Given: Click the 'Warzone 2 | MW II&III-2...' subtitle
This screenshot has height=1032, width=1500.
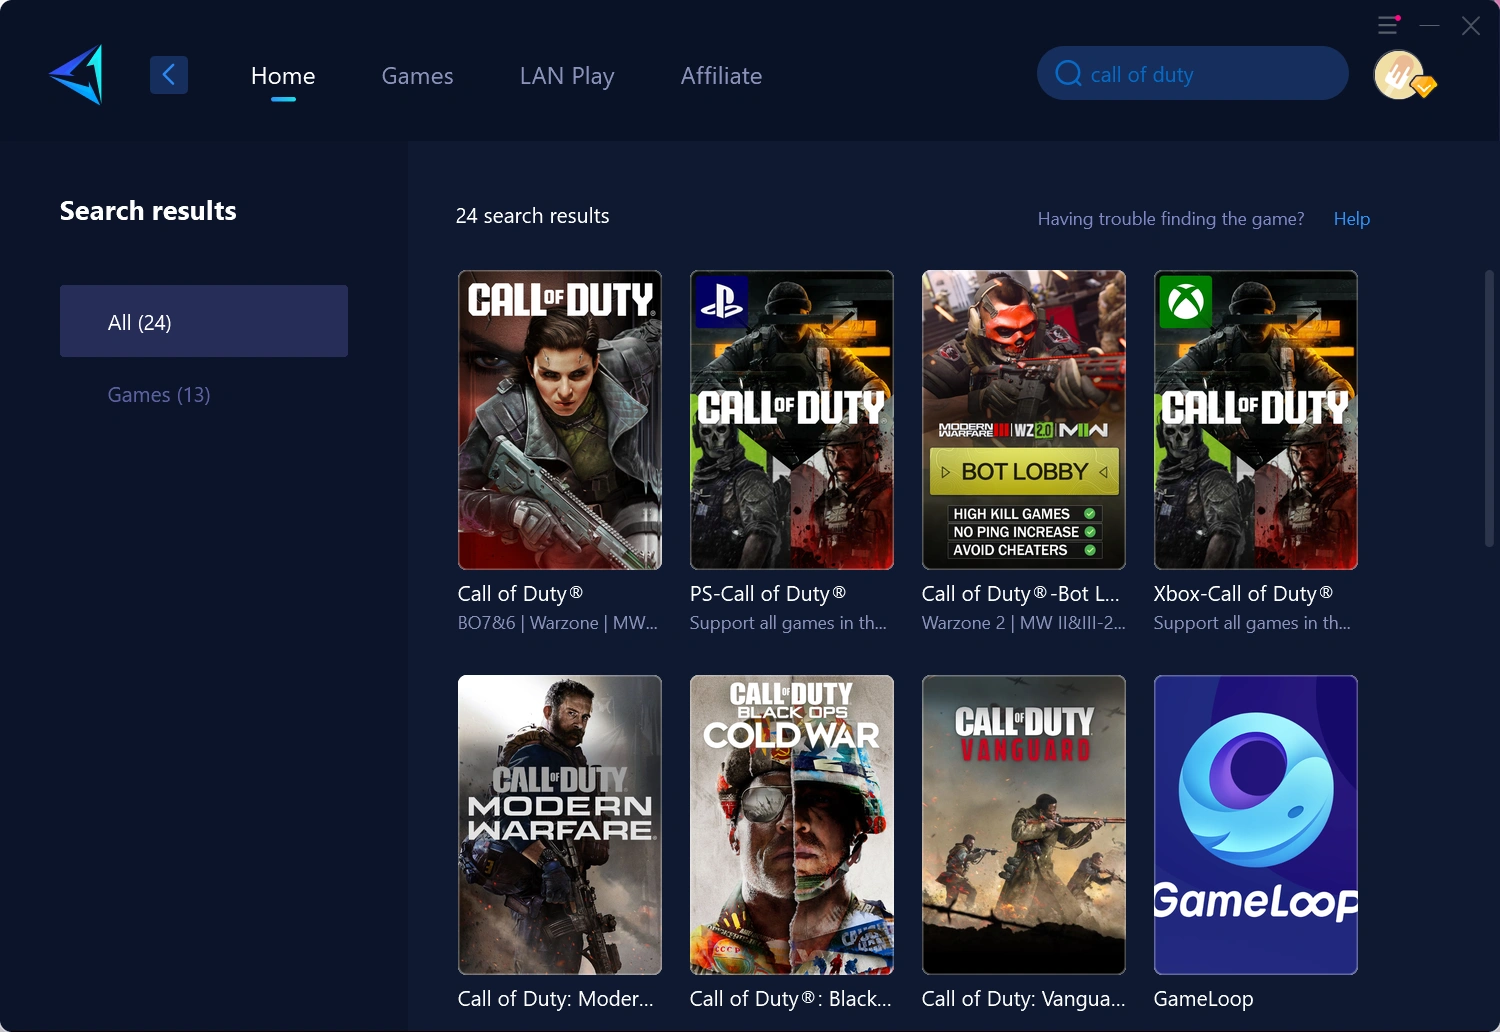Looking at the screenshot, I should click(x=1024, y=623).
